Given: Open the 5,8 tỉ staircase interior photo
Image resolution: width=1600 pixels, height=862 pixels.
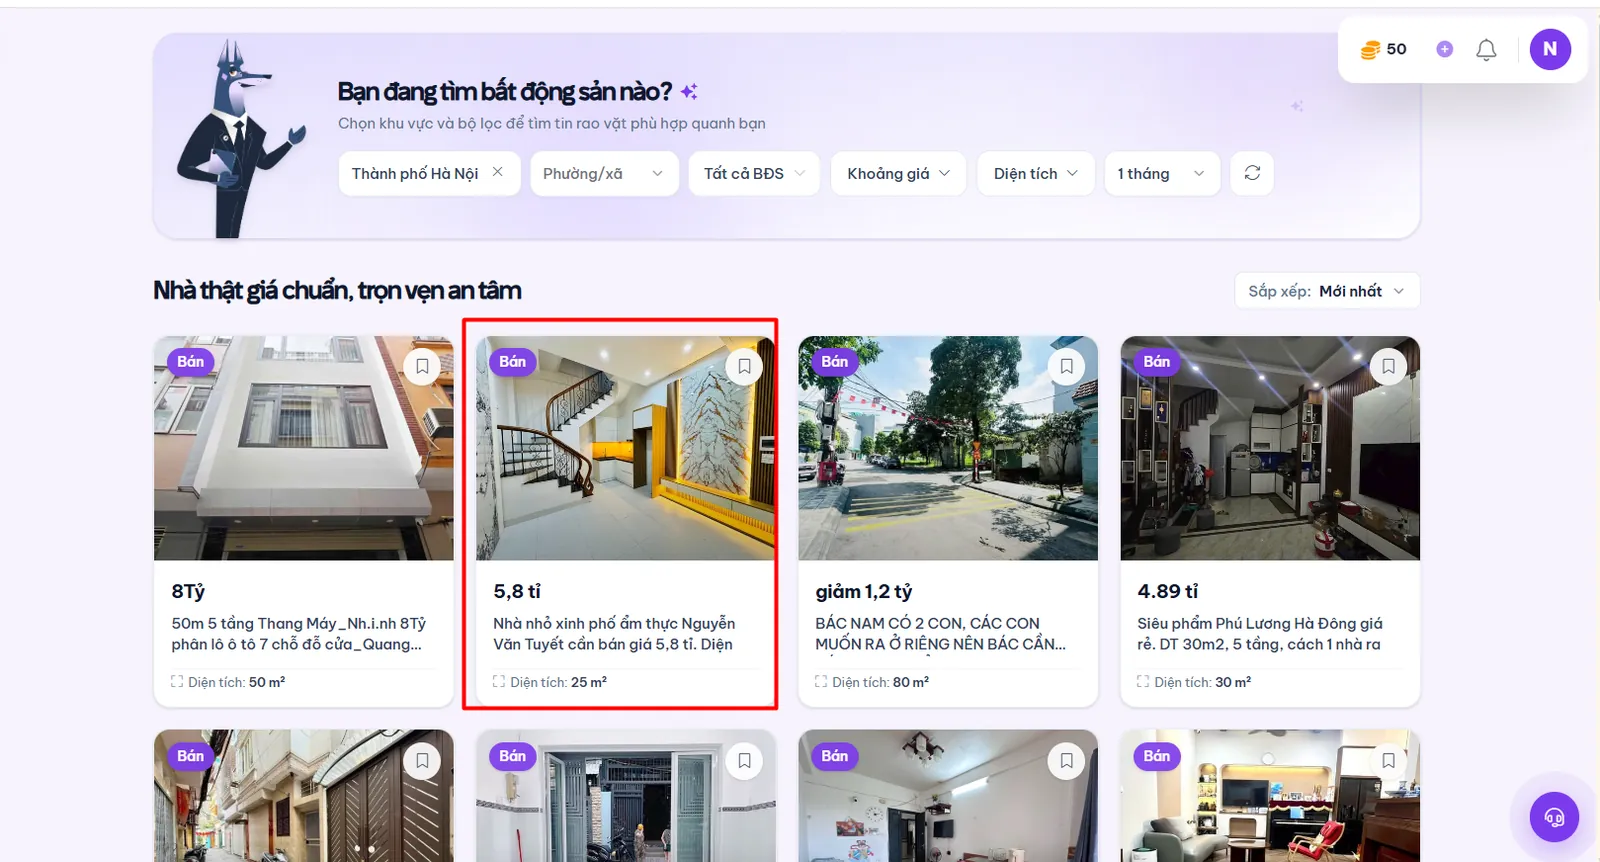Looking at the screenshot, I should 626,448.
